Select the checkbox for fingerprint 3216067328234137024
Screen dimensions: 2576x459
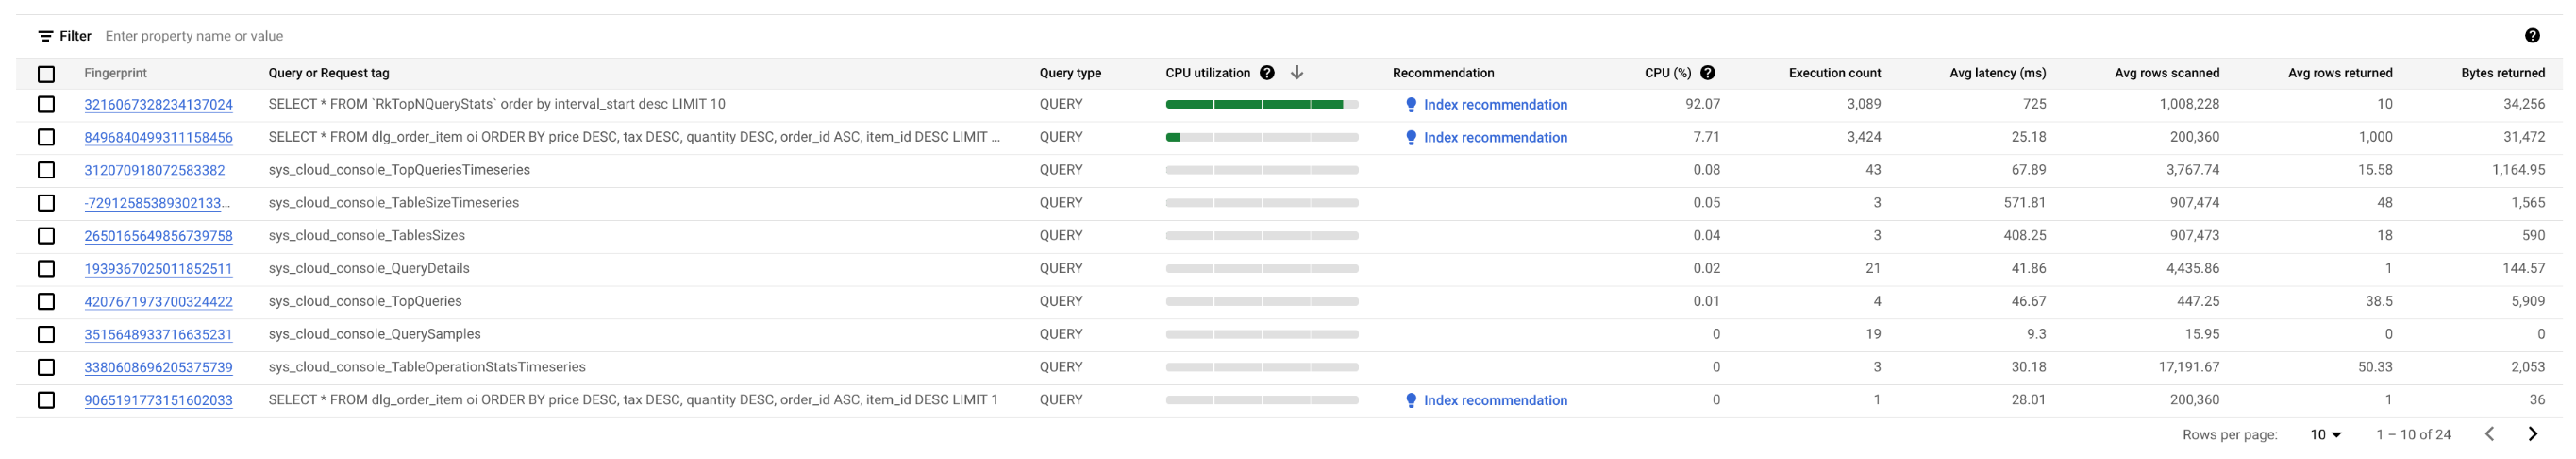[46, 105]
